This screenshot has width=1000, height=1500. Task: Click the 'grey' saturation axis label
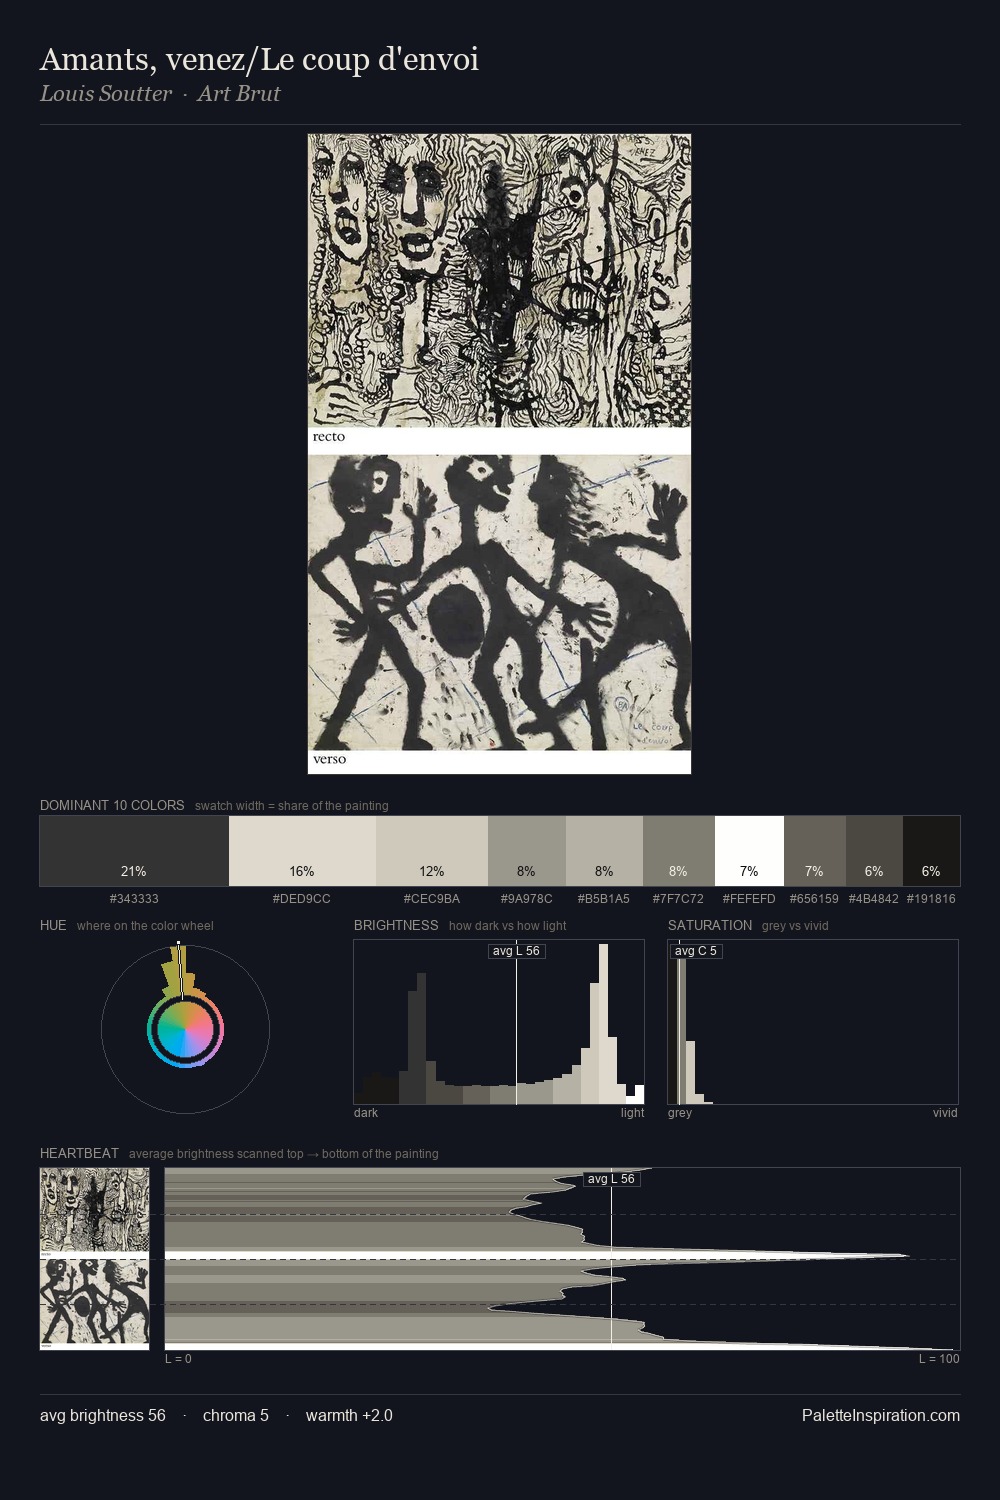click(x=680, y=1113)
